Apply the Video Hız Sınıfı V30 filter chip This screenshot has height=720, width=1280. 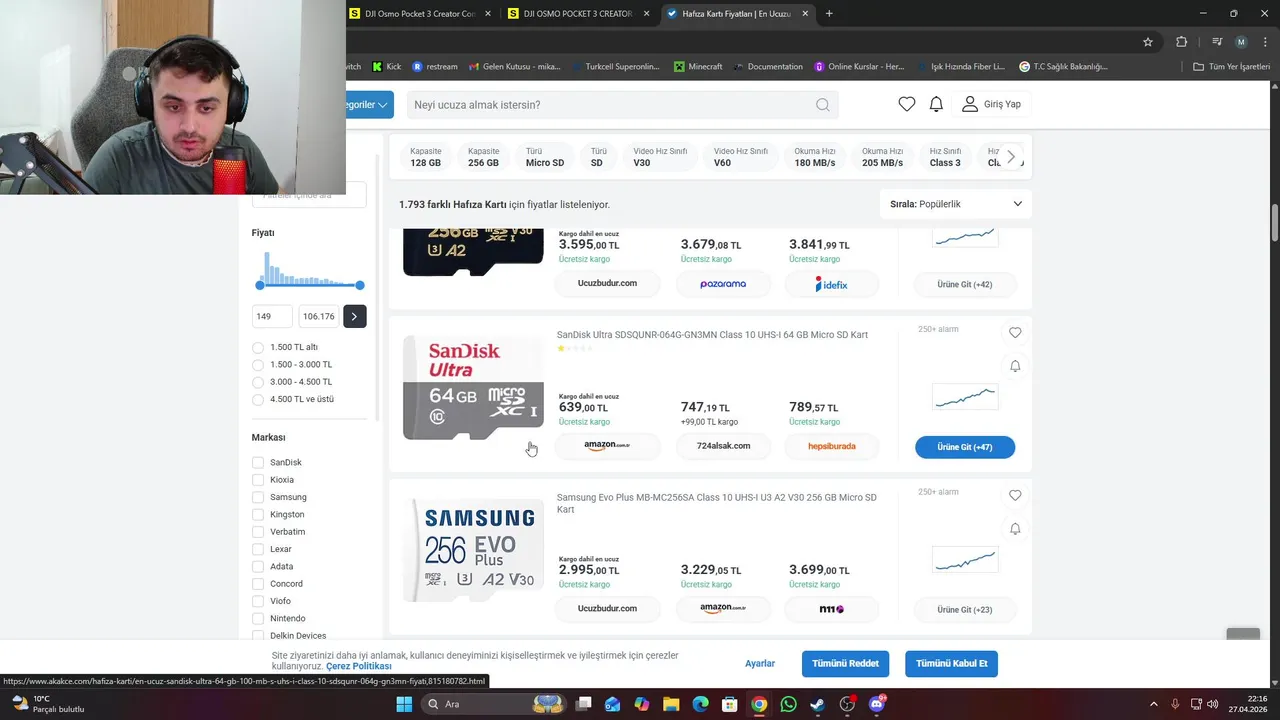(660, 157)
